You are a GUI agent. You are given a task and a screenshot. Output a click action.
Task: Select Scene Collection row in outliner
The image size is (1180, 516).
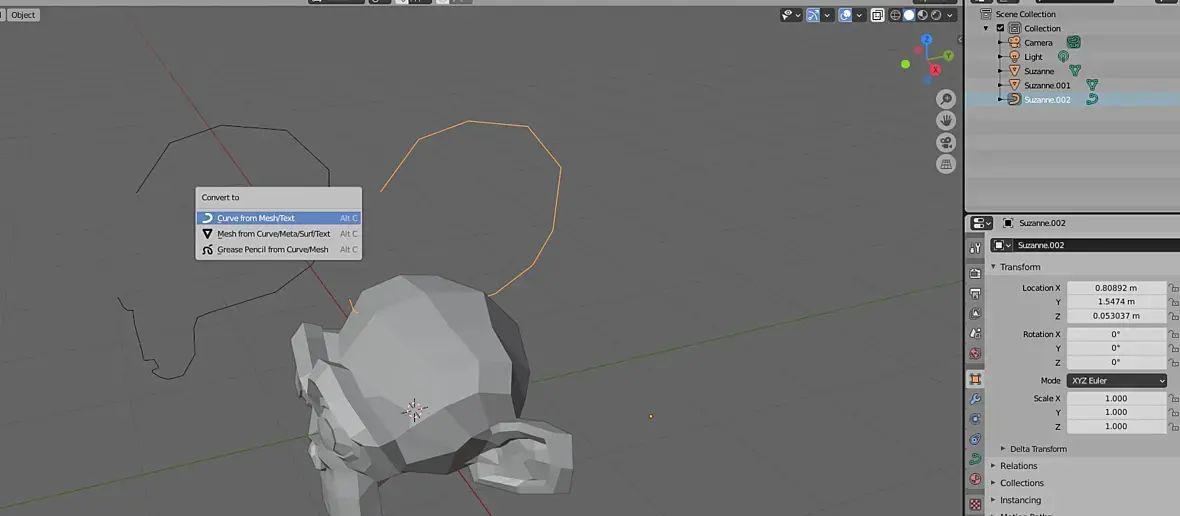(1025, 14)
